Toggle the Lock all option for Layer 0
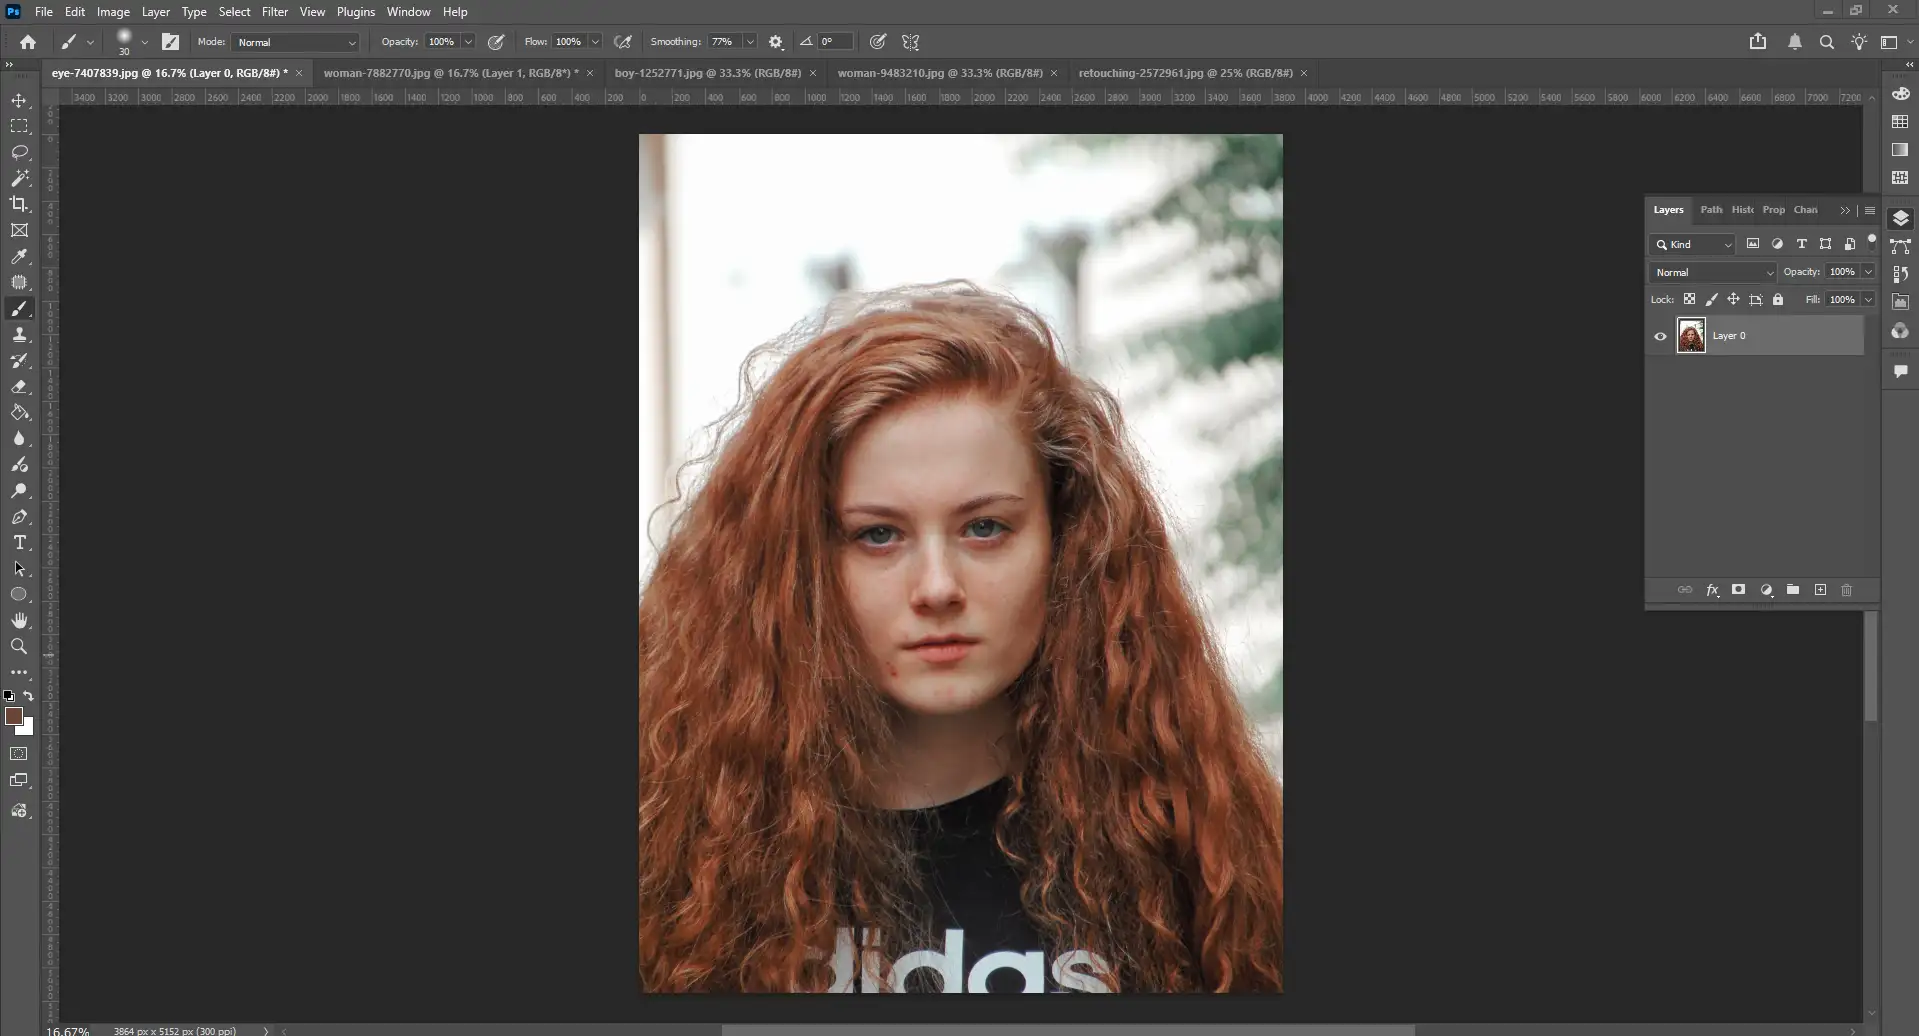The width and height of the screenshot is (1919, 1036). tap(1778, 299)
